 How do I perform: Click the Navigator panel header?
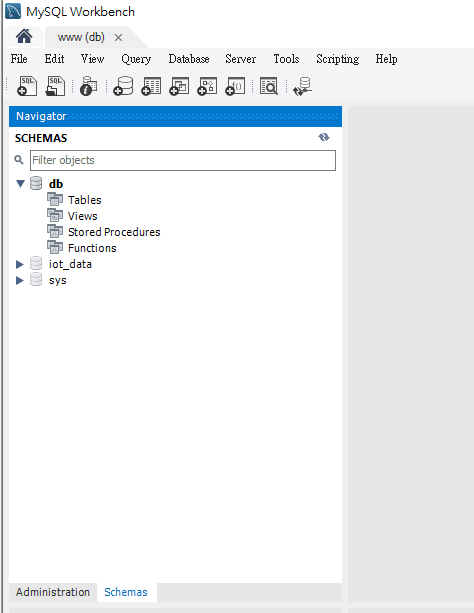(175, 116)
